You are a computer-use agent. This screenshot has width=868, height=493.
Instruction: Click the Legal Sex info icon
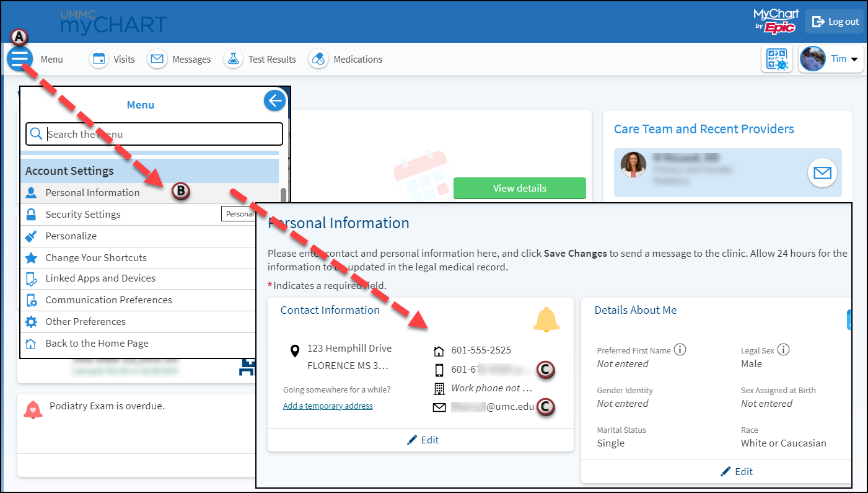coord(783,350)
